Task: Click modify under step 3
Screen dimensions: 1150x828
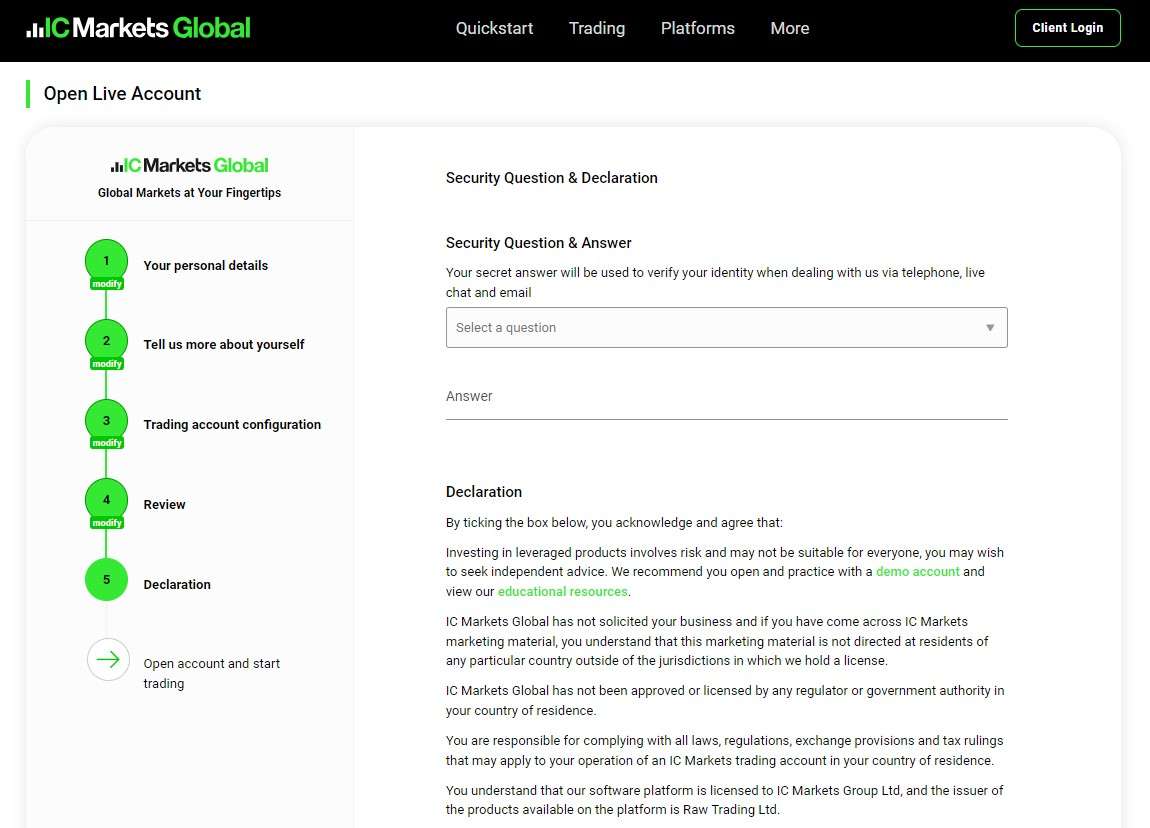Action: pyautogui.click(x=107, y=443)
